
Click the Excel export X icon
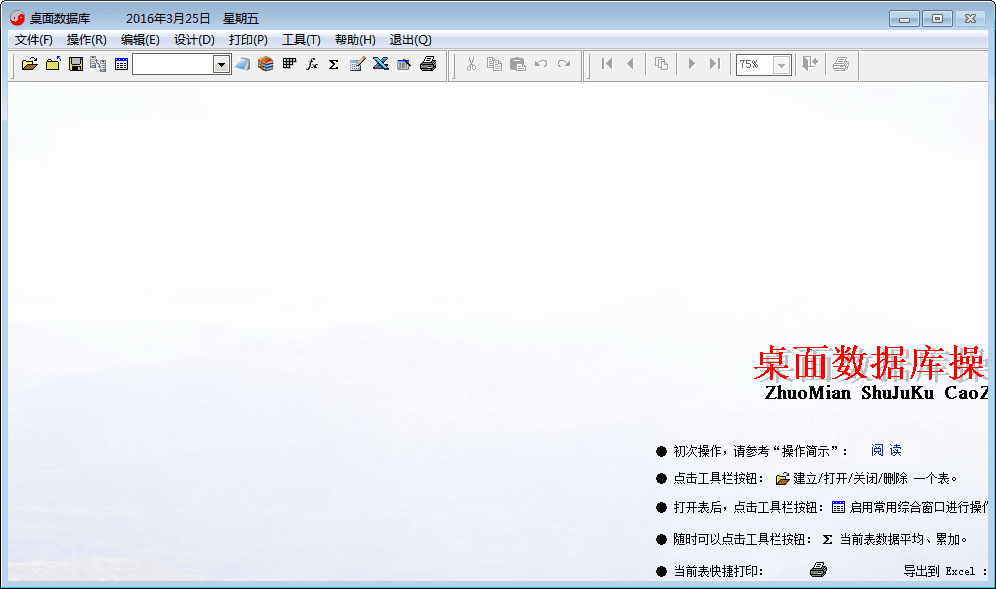[x=380, y=64]
